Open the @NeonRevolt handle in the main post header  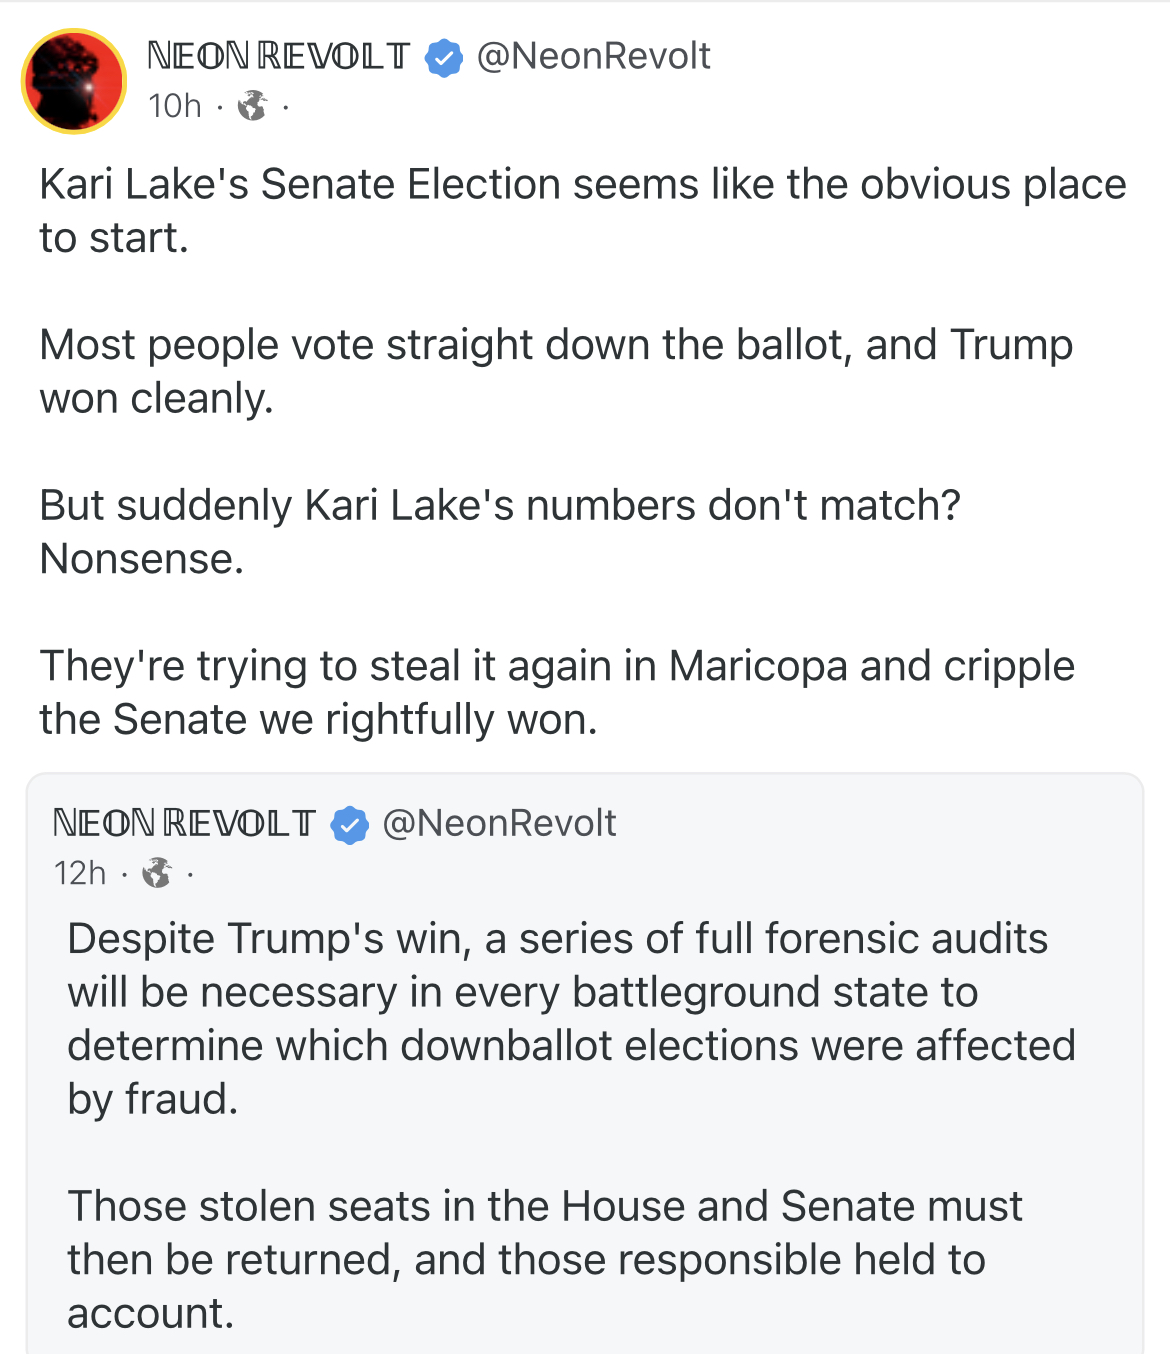593,56
